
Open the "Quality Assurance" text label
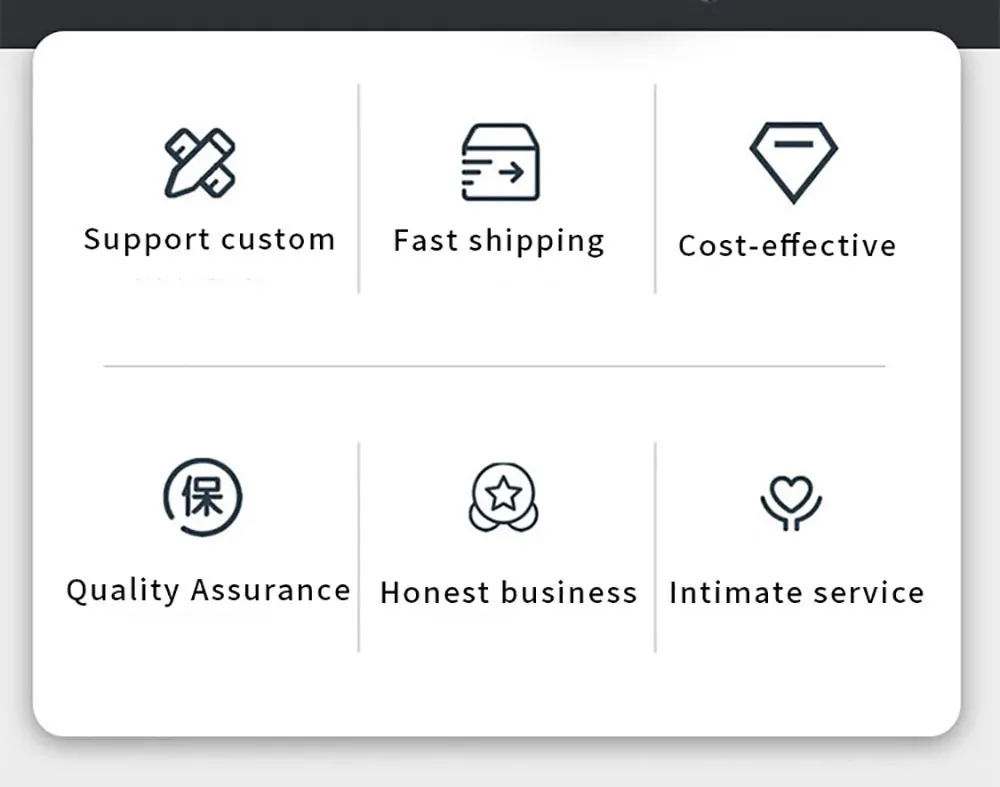click(x=208, y=590)
